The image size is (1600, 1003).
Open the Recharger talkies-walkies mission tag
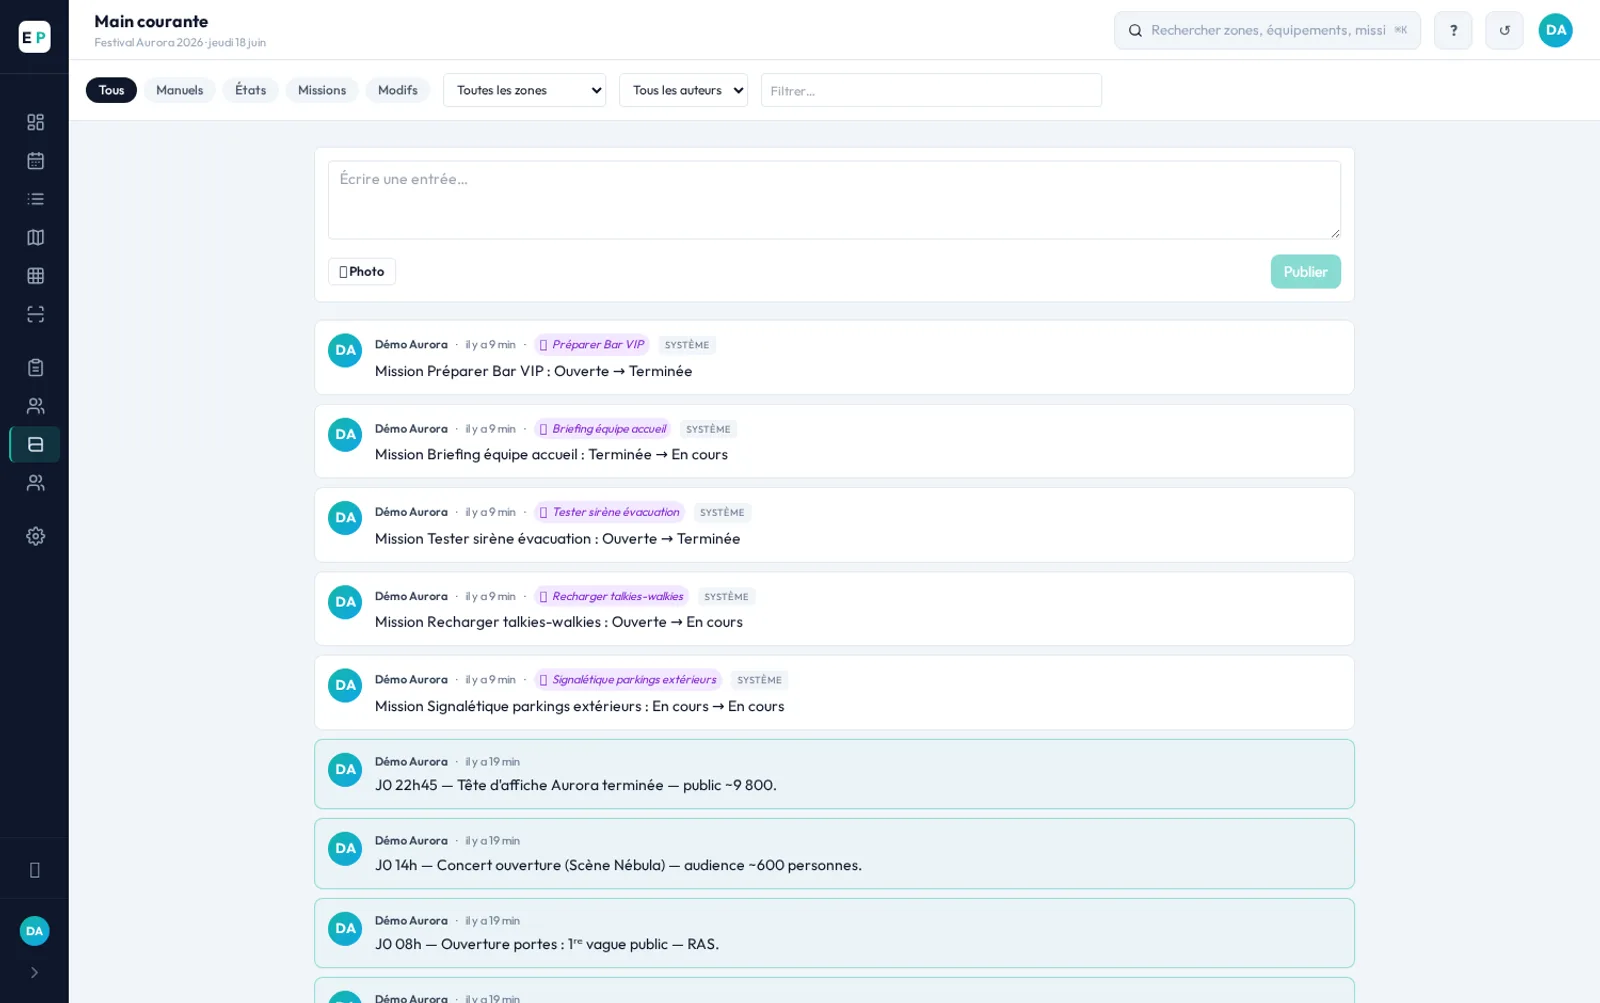coord(611,596)
